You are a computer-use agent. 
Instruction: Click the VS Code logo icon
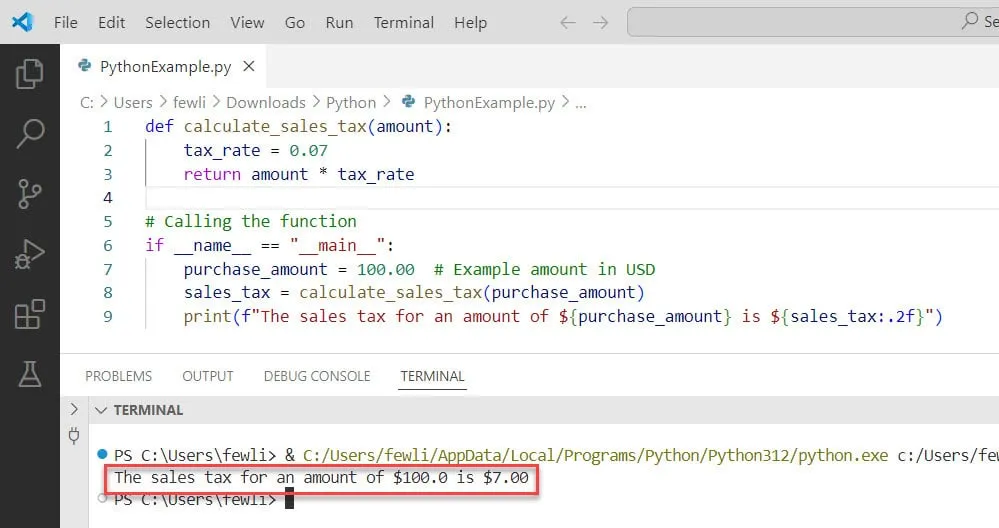[22, 22]
